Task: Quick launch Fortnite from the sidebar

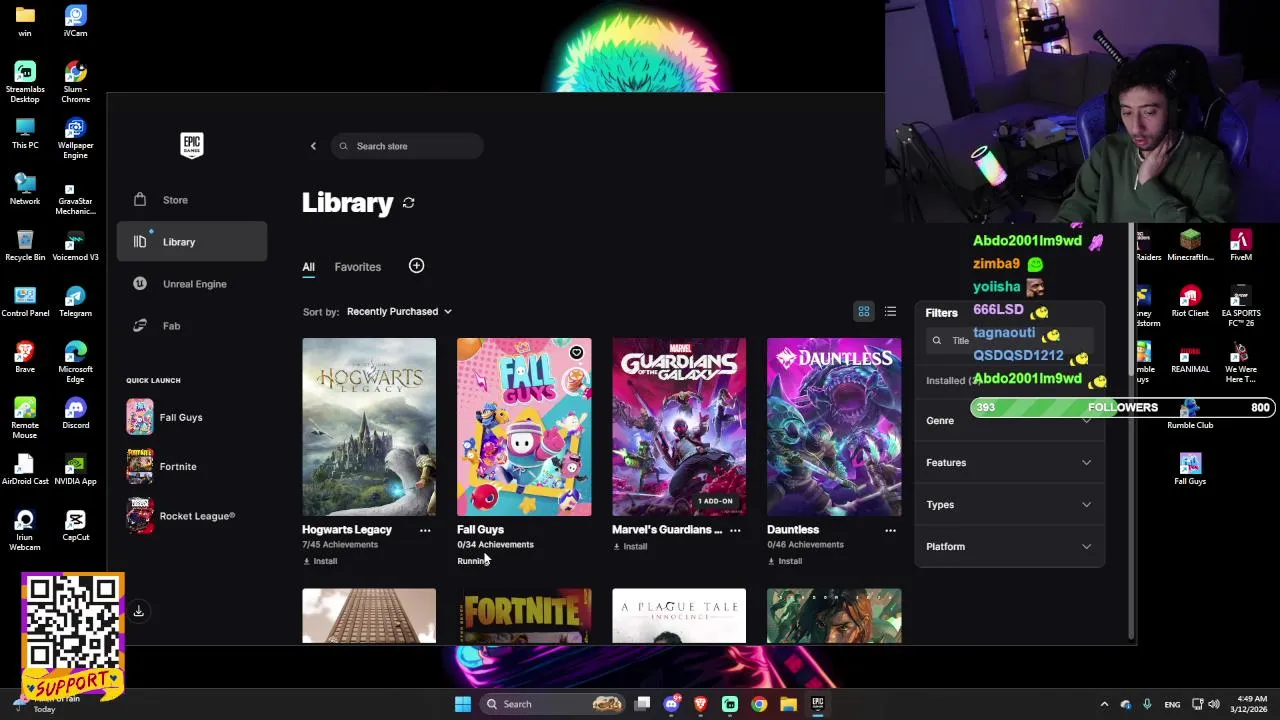Action: (x=192, y=466)
